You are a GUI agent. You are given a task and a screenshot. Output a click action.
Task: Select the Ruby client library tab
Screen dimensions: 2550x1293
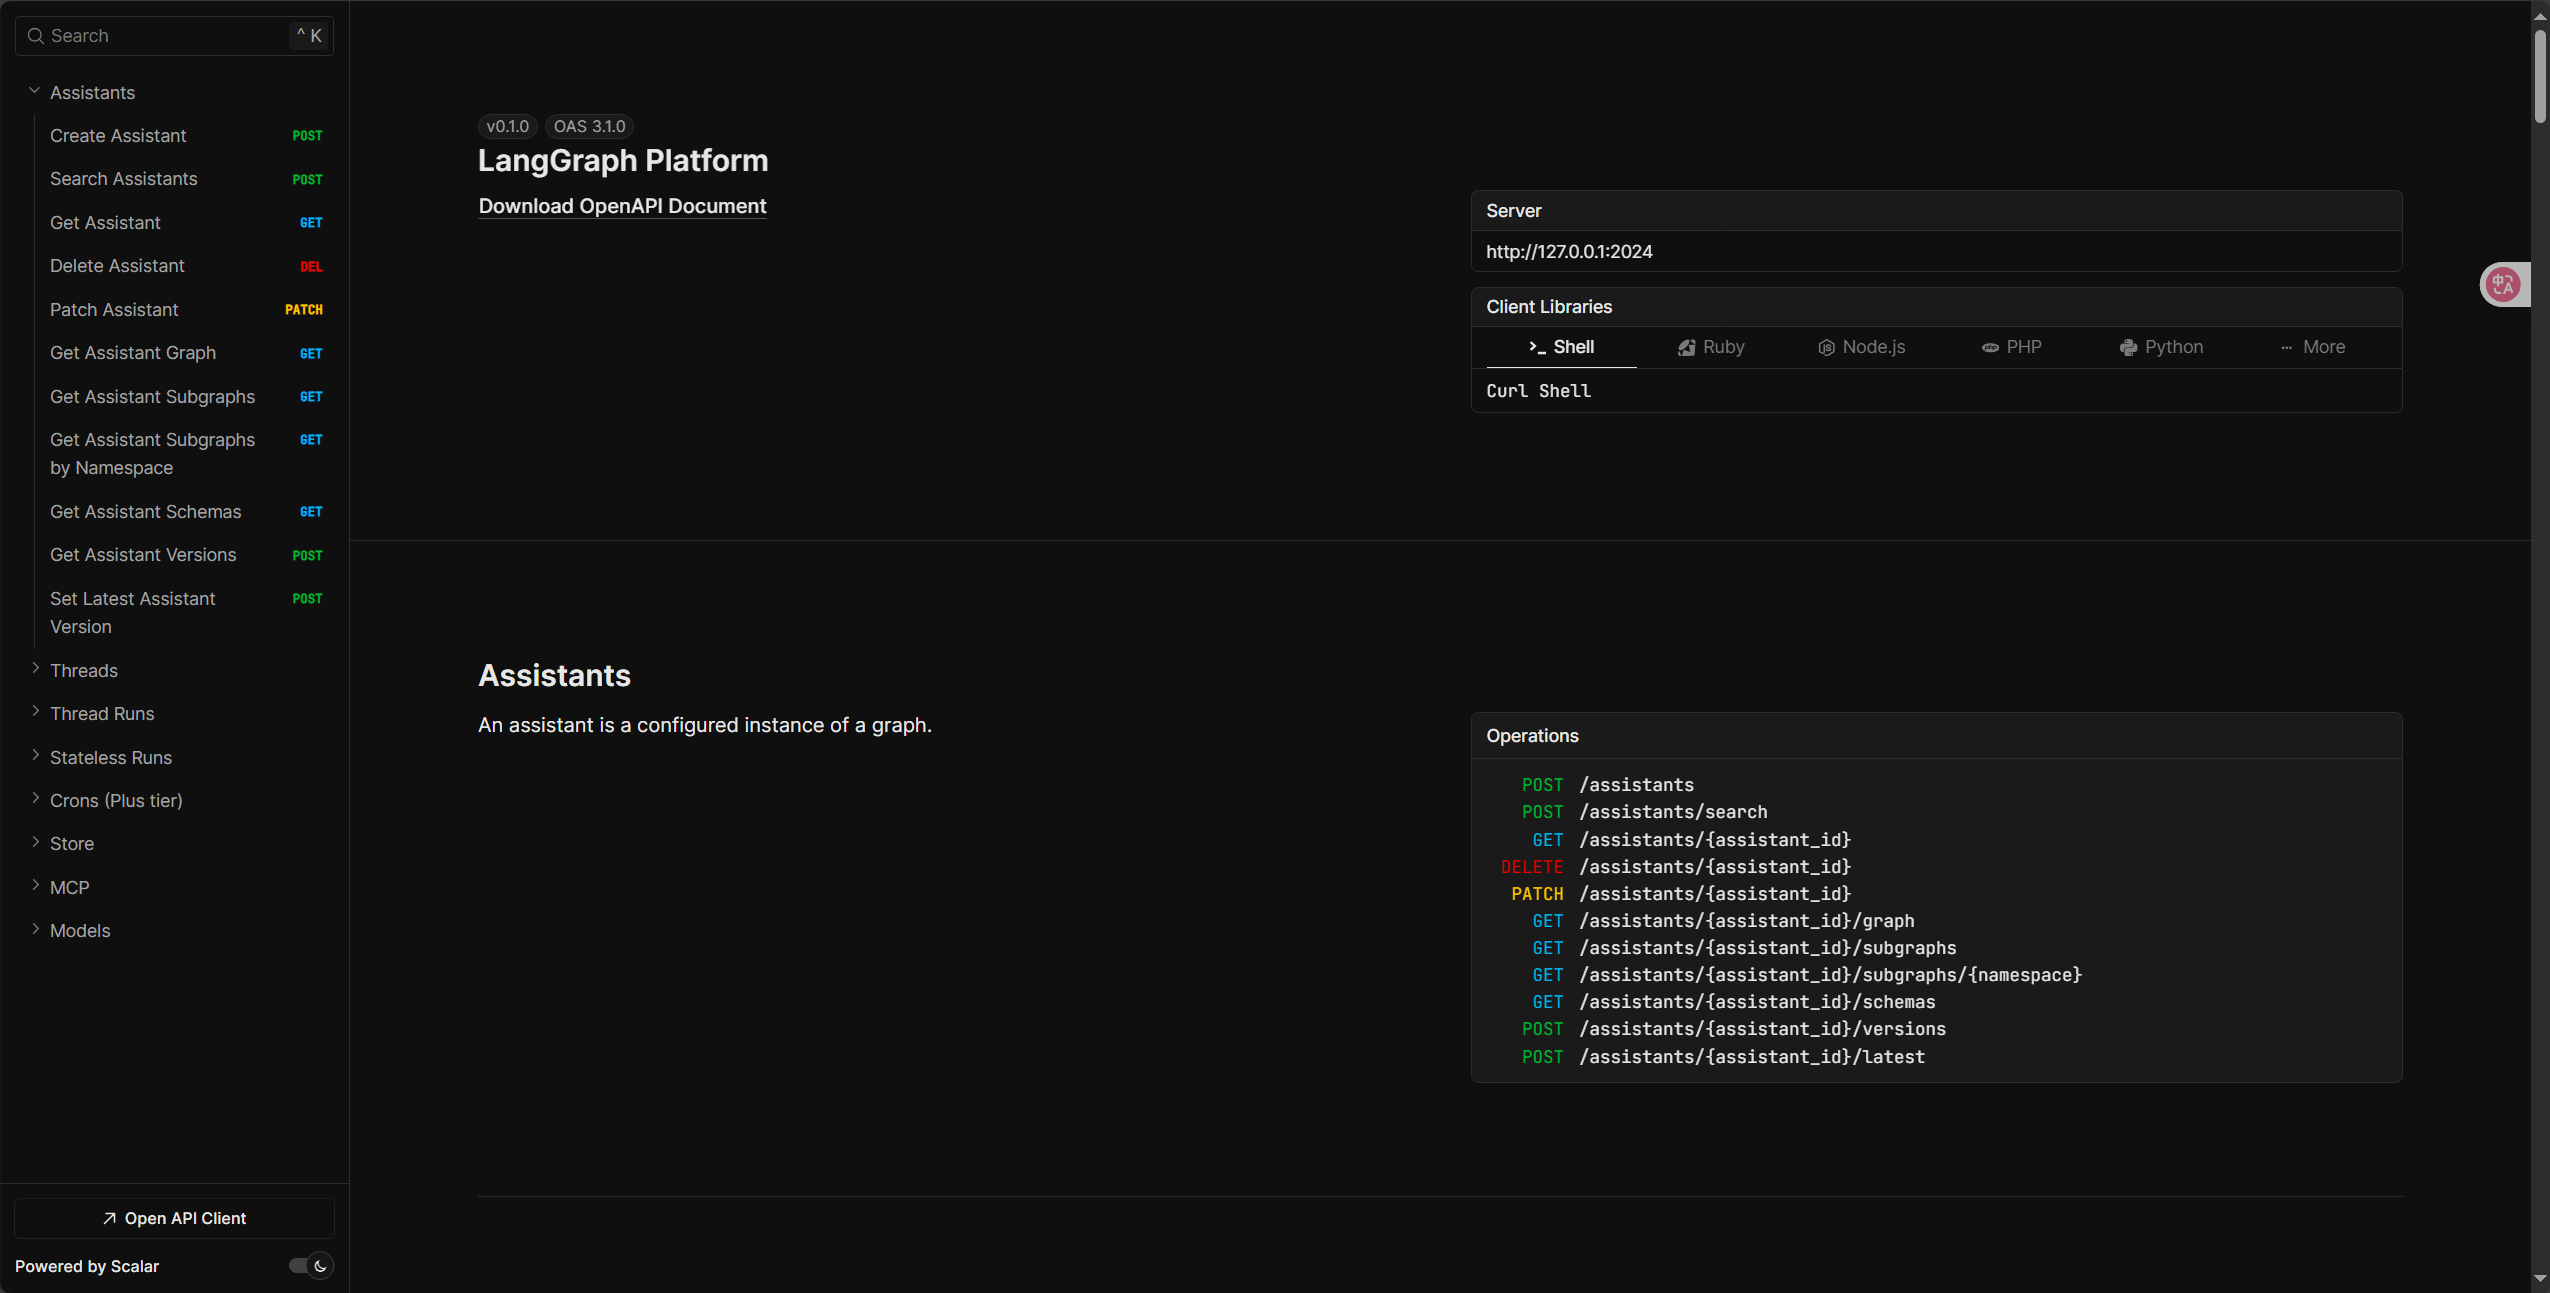pyautogui.click(x=1711, y=347)
